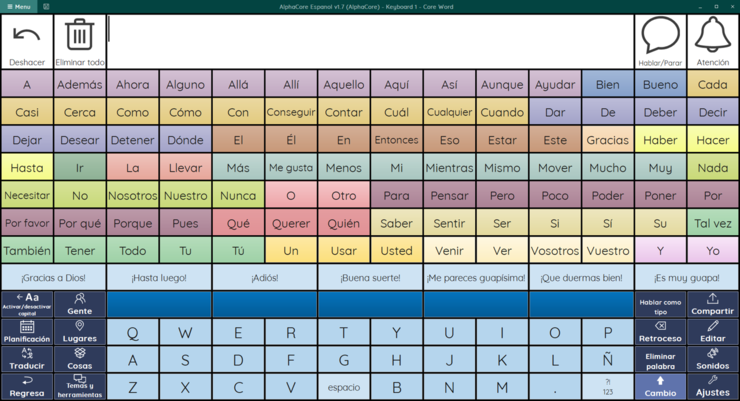Click the Deshacer undo arrow button

(27, 42)
